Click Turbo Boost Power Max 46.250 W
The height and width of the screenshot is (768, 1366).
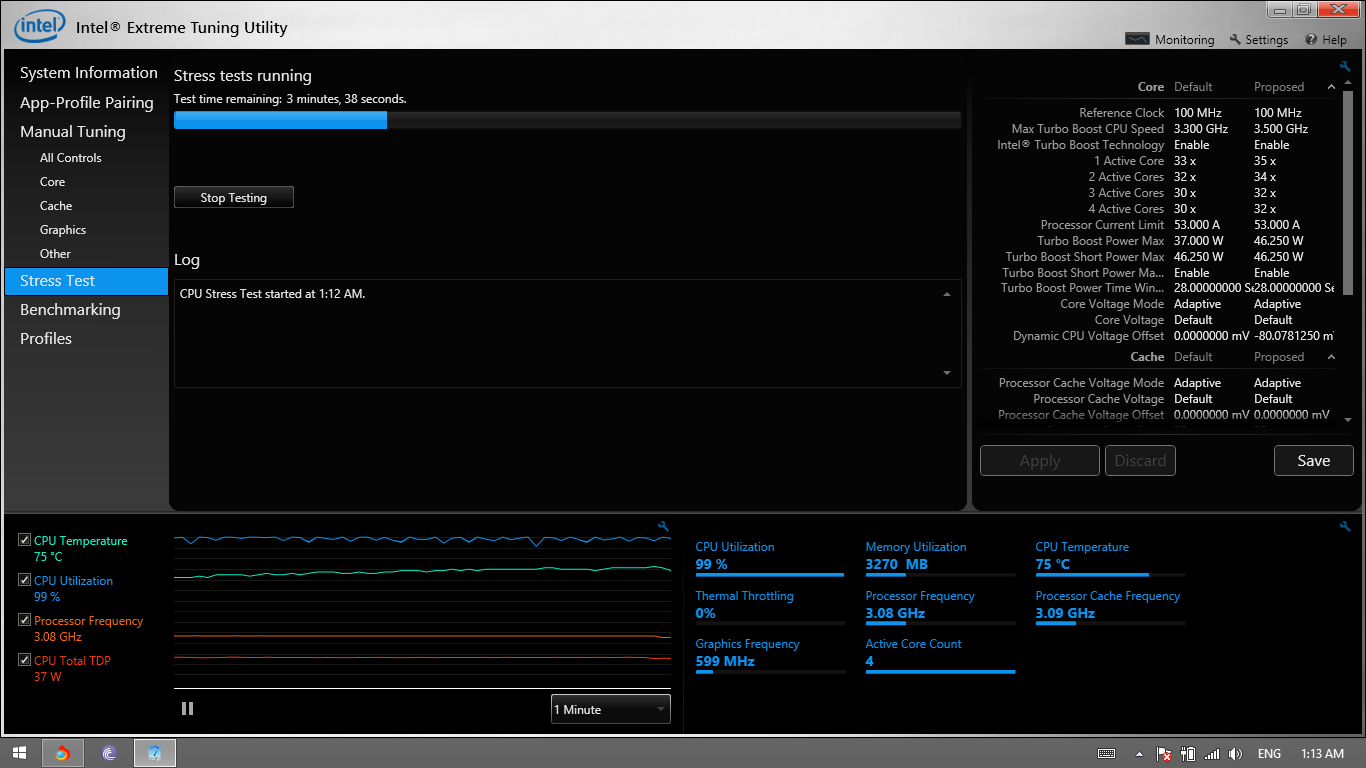click(1279, 241)
